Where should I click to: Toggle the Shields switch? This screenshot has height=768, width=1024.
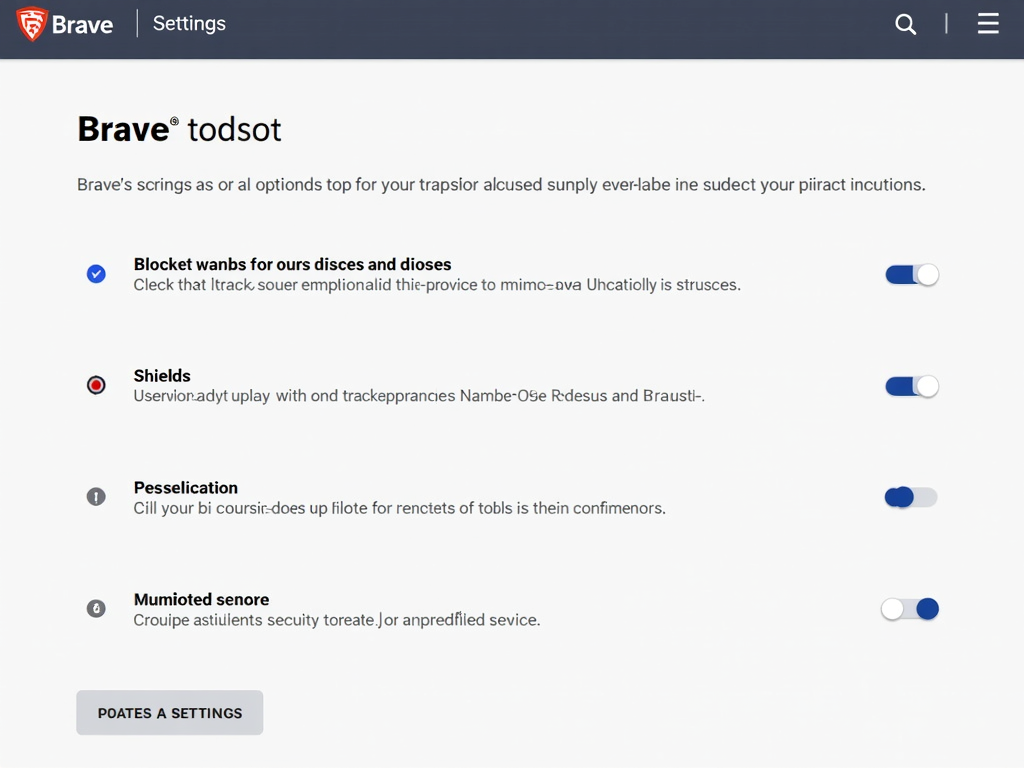point(912,387)
